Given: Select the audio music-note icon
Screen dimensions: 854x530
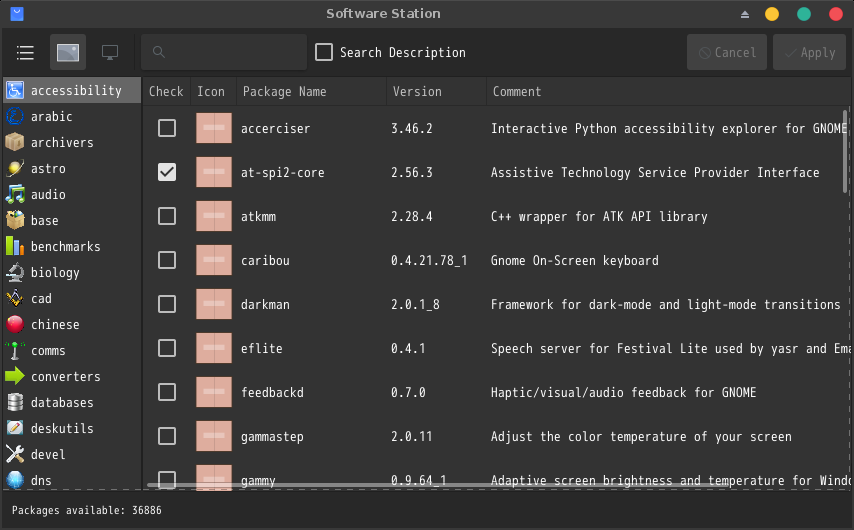Looking at the screenshot, I should point(15,194).
